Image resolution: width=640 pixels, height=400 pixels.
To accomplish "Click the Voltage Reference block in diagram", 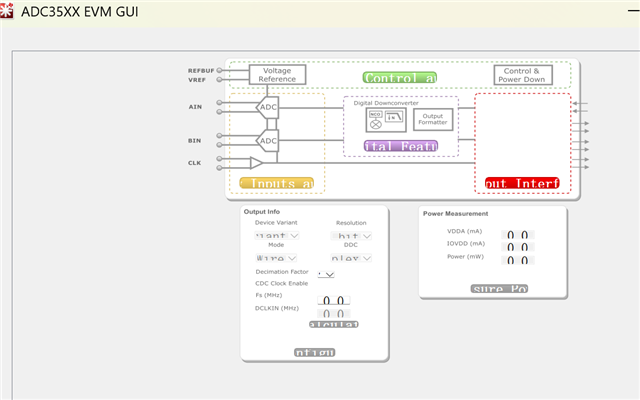I will (x=277, y=75).
